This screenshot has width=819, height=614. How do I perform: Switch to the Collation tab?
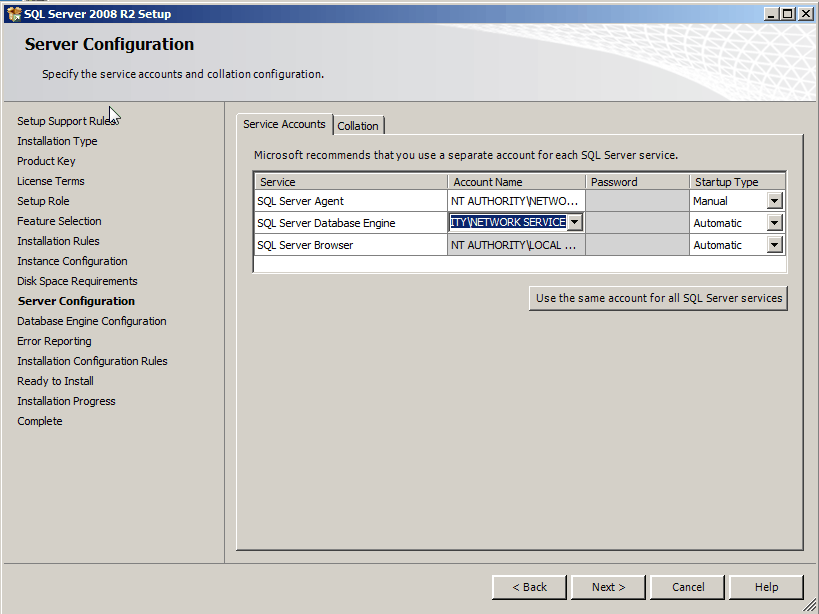(358, 126)
